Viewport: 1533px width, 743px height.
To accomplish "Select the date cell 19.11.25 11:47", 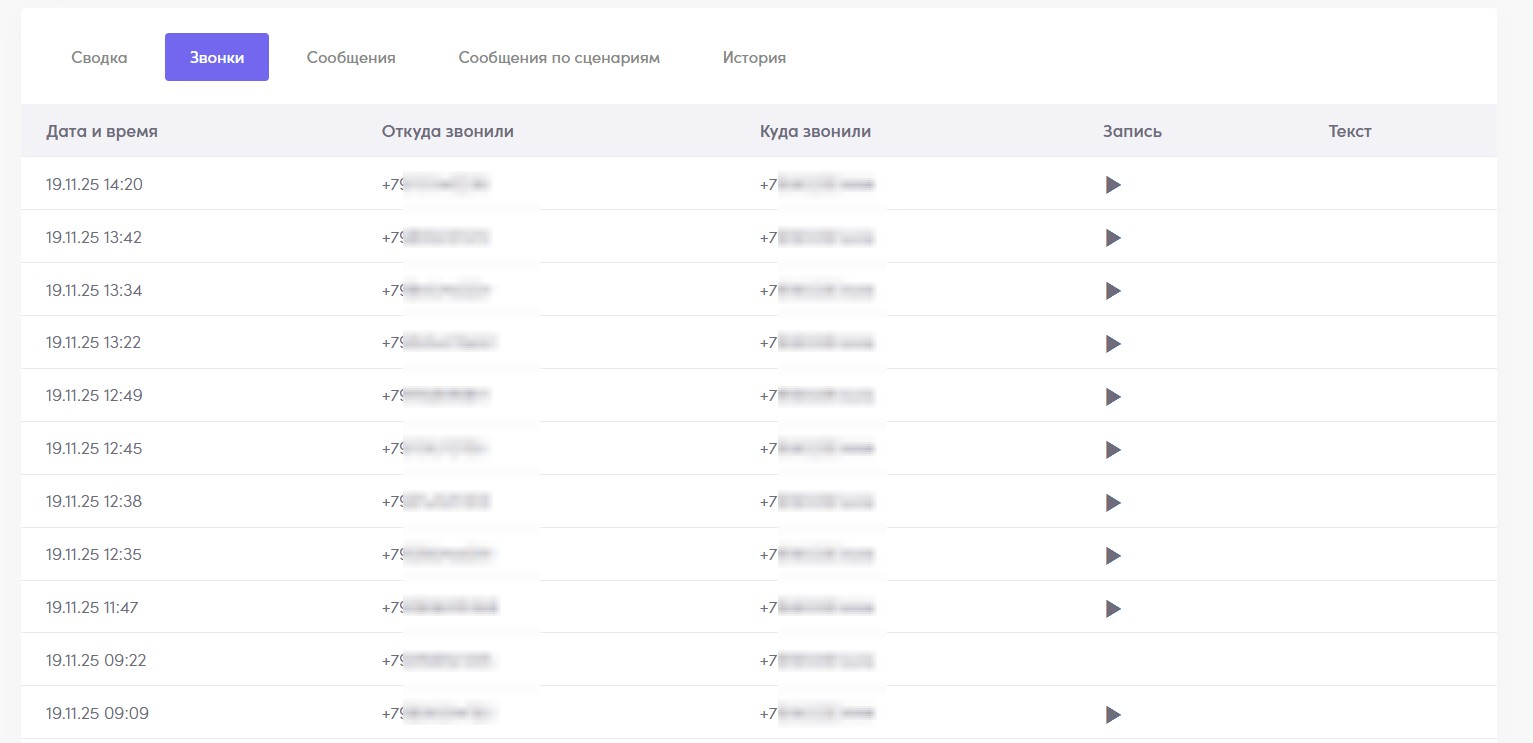I will 92,607.
